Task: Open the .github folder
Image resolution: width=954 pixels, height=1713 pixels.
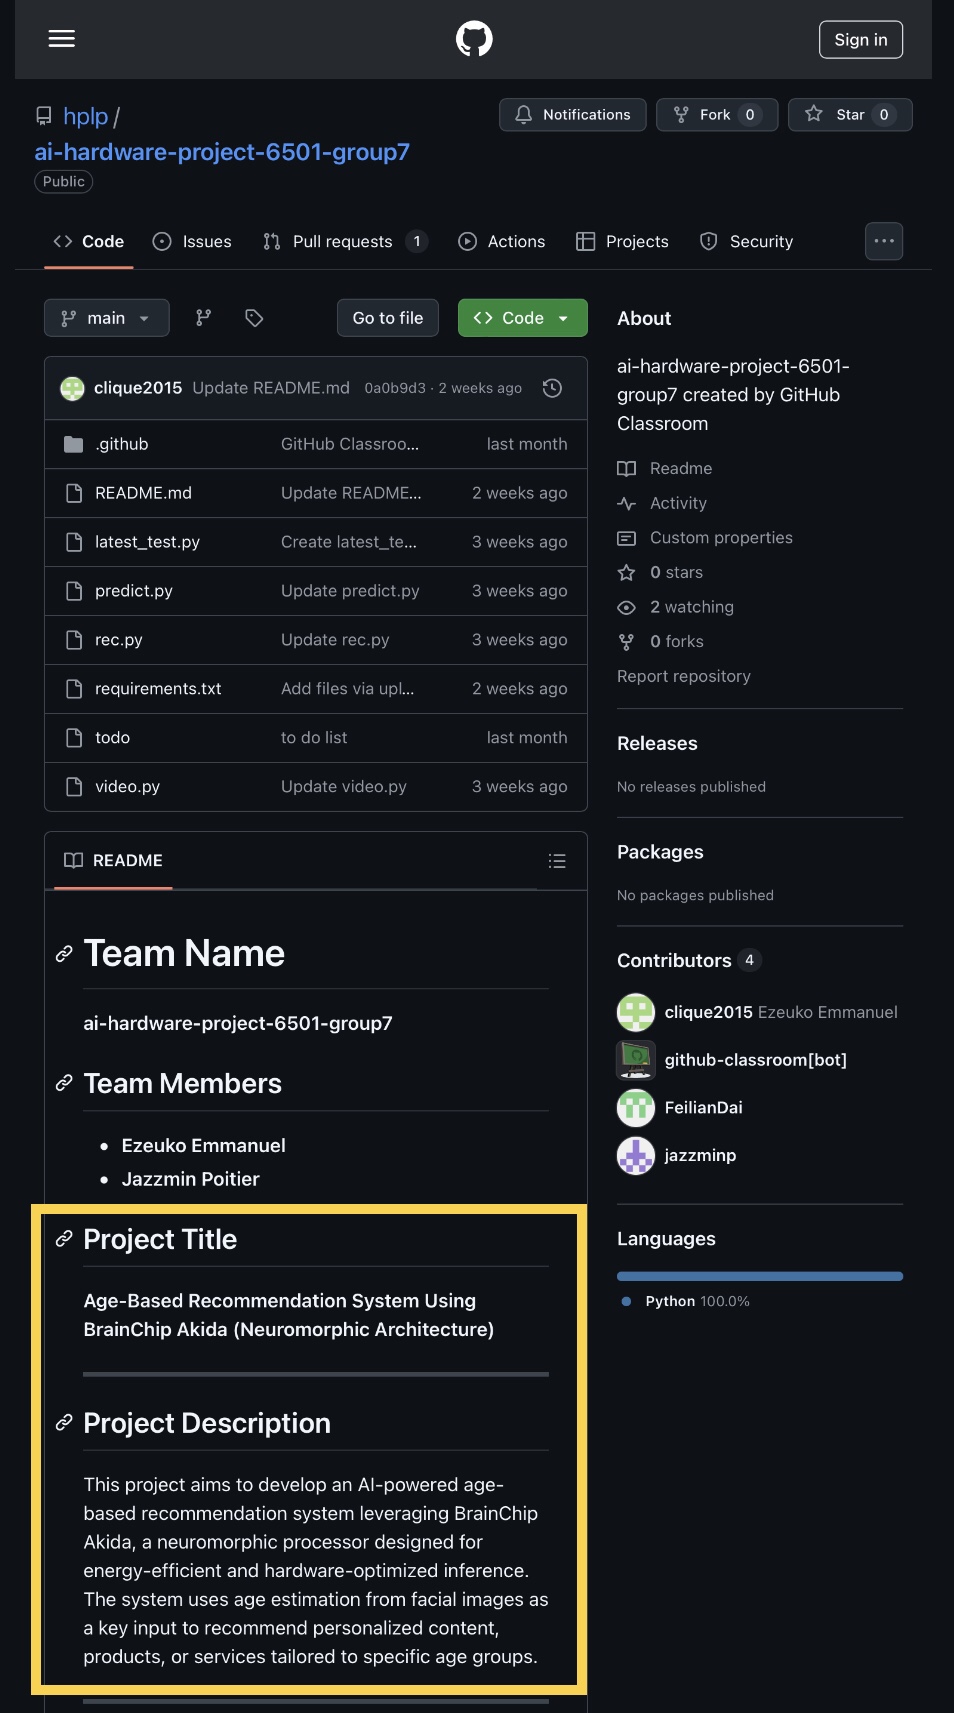Action: 122,444
